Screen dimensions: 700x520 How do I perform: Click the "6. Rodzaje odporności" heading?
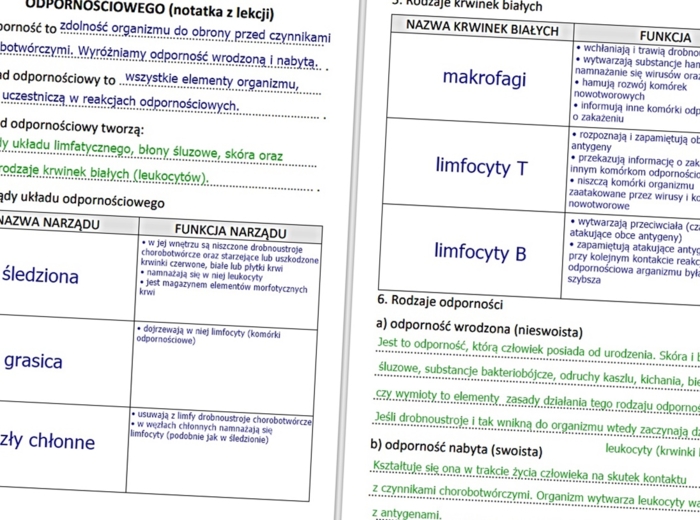coord(440,301)
